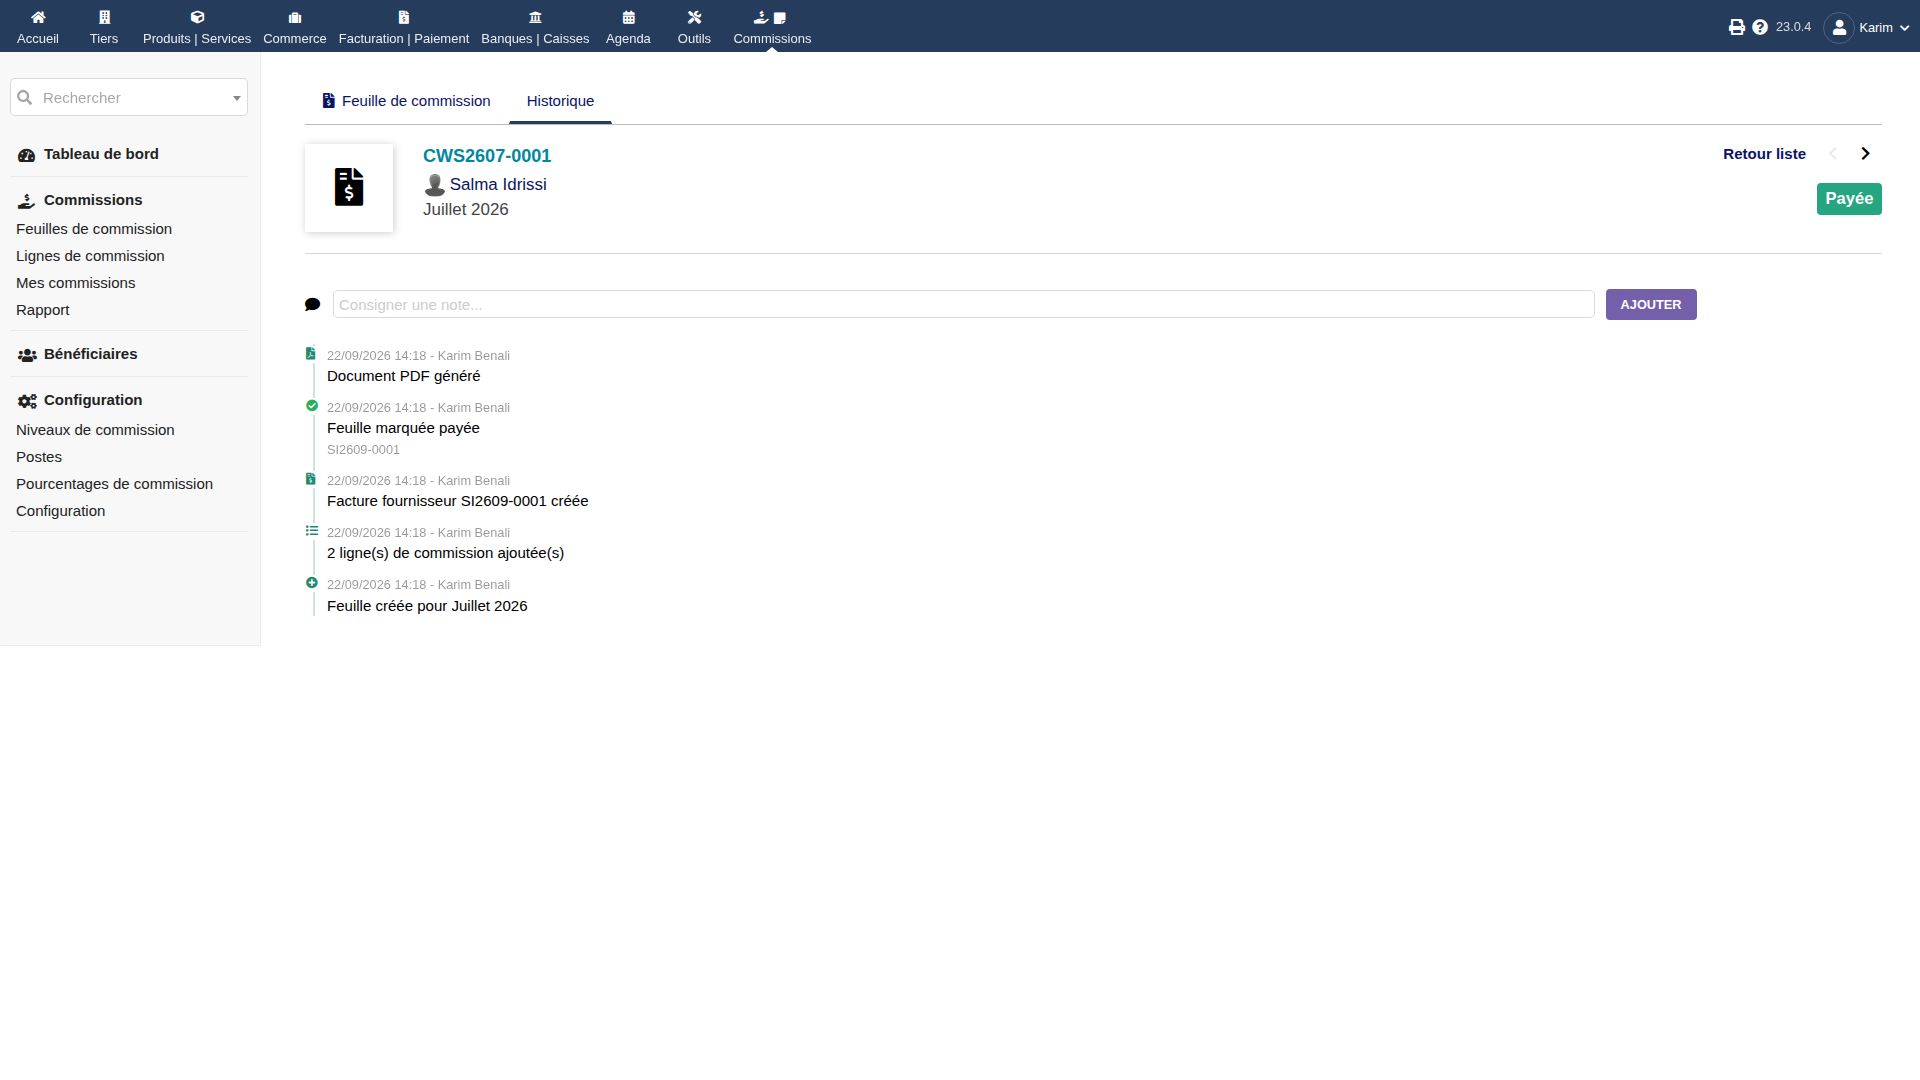Focus the Consigner une note field
Screen dimensions: 1920x1080
pyautogui.click(x=963, y=304)
